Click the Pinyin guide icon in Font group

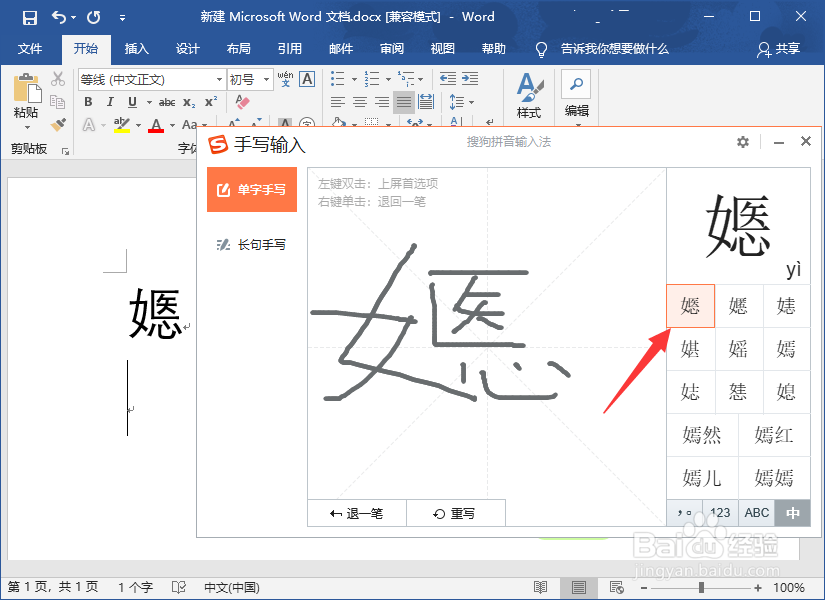[x=284, y=79]
